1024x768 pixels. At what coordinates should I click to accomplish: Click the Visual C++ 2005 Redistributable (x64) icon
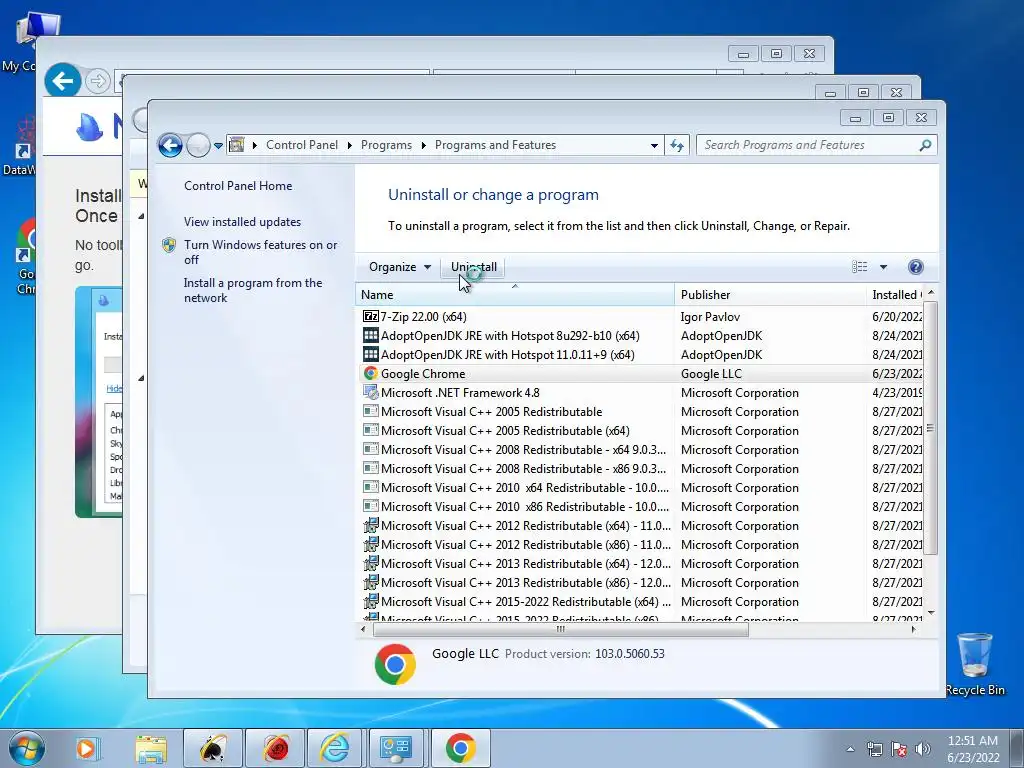coord(370,430)
